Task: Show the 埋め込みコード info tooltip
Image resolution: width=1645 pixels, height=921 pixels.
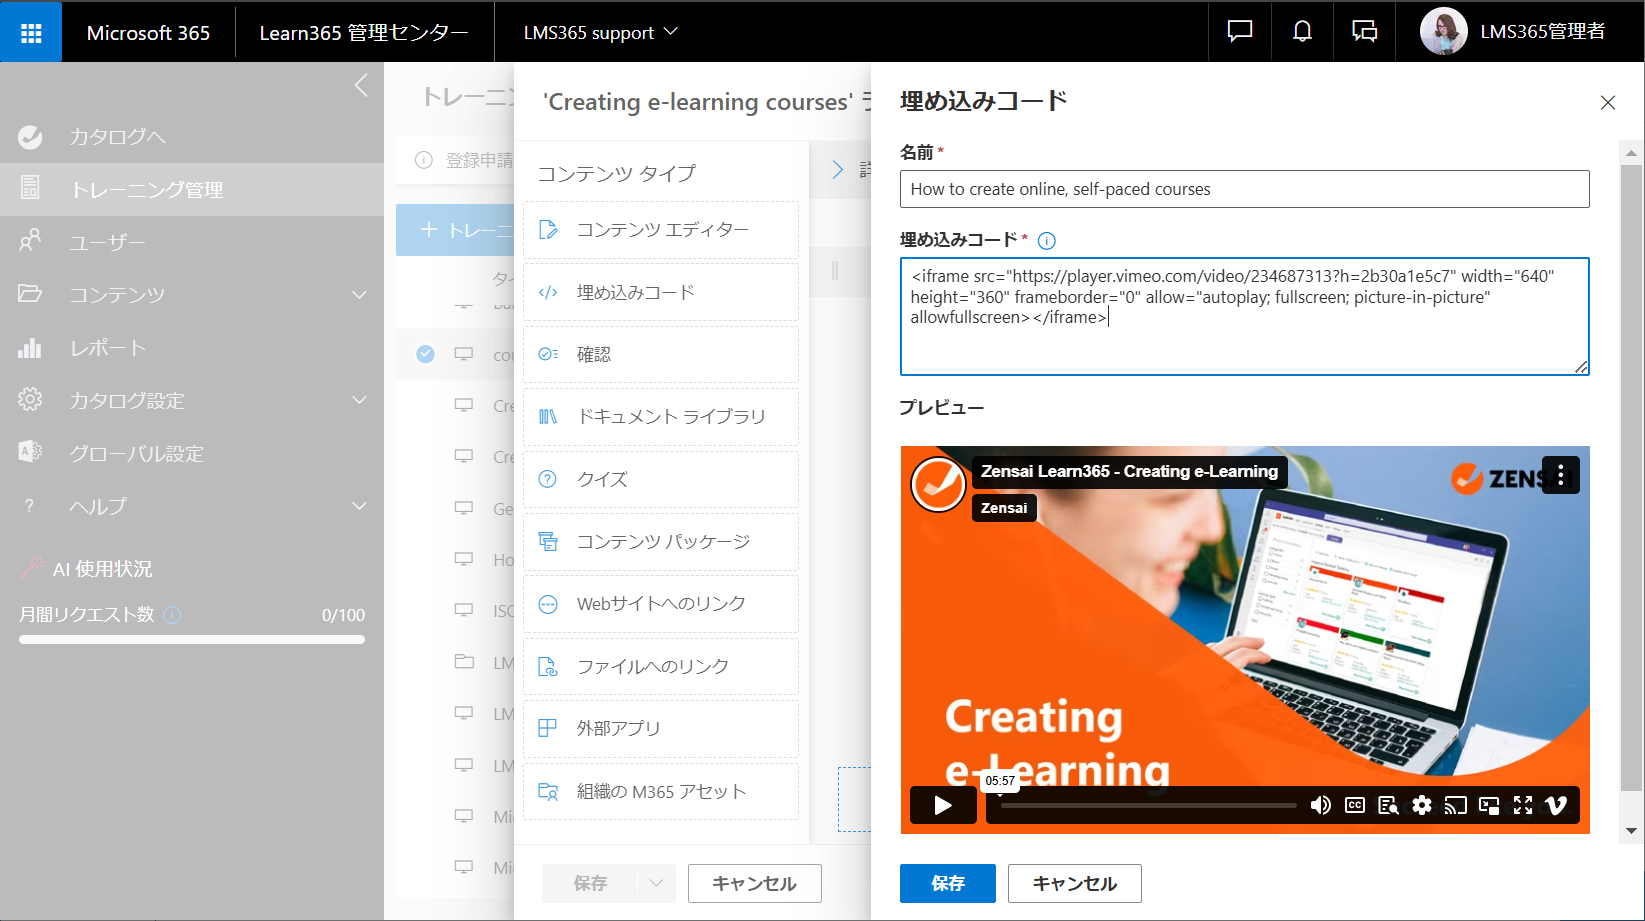Action: [x=1047, y=240]
